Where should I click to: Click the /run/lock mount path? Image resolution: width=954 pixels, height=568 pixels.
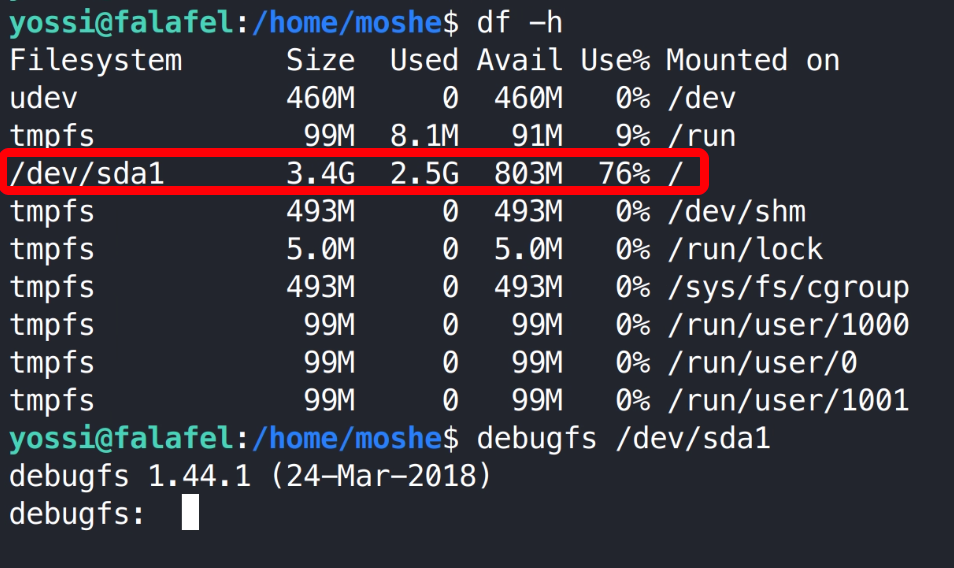pos(744,249)
